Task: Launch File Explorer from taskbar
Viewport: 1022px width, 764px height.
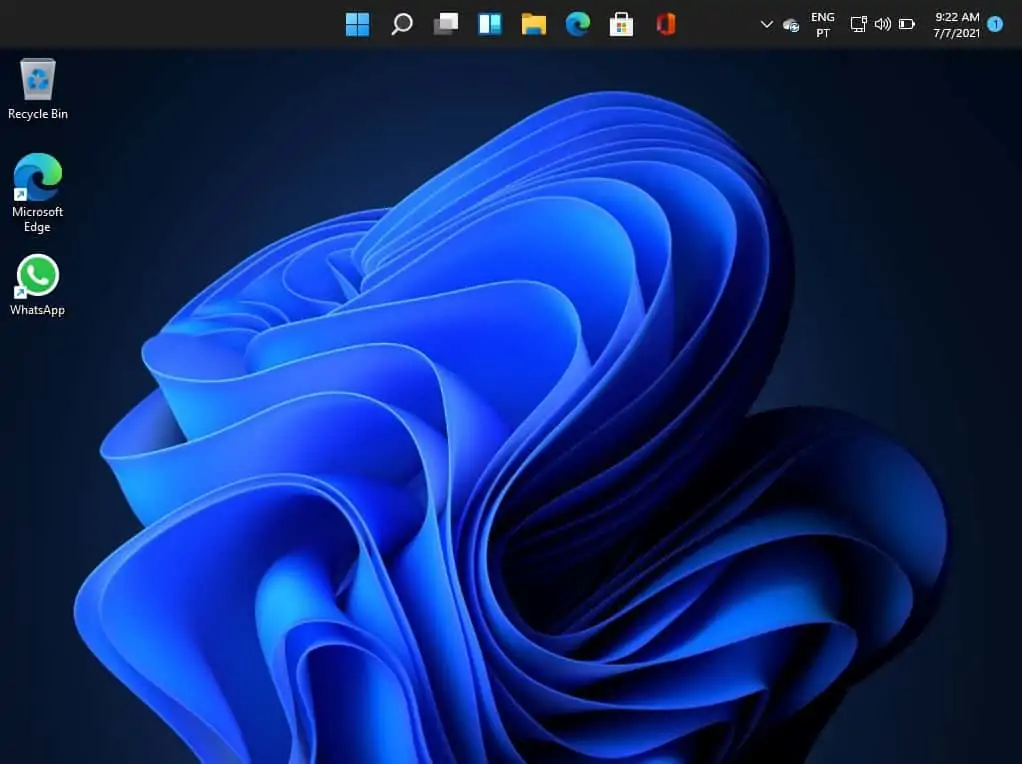Action: pyautogui.click(x=533, y=25)
